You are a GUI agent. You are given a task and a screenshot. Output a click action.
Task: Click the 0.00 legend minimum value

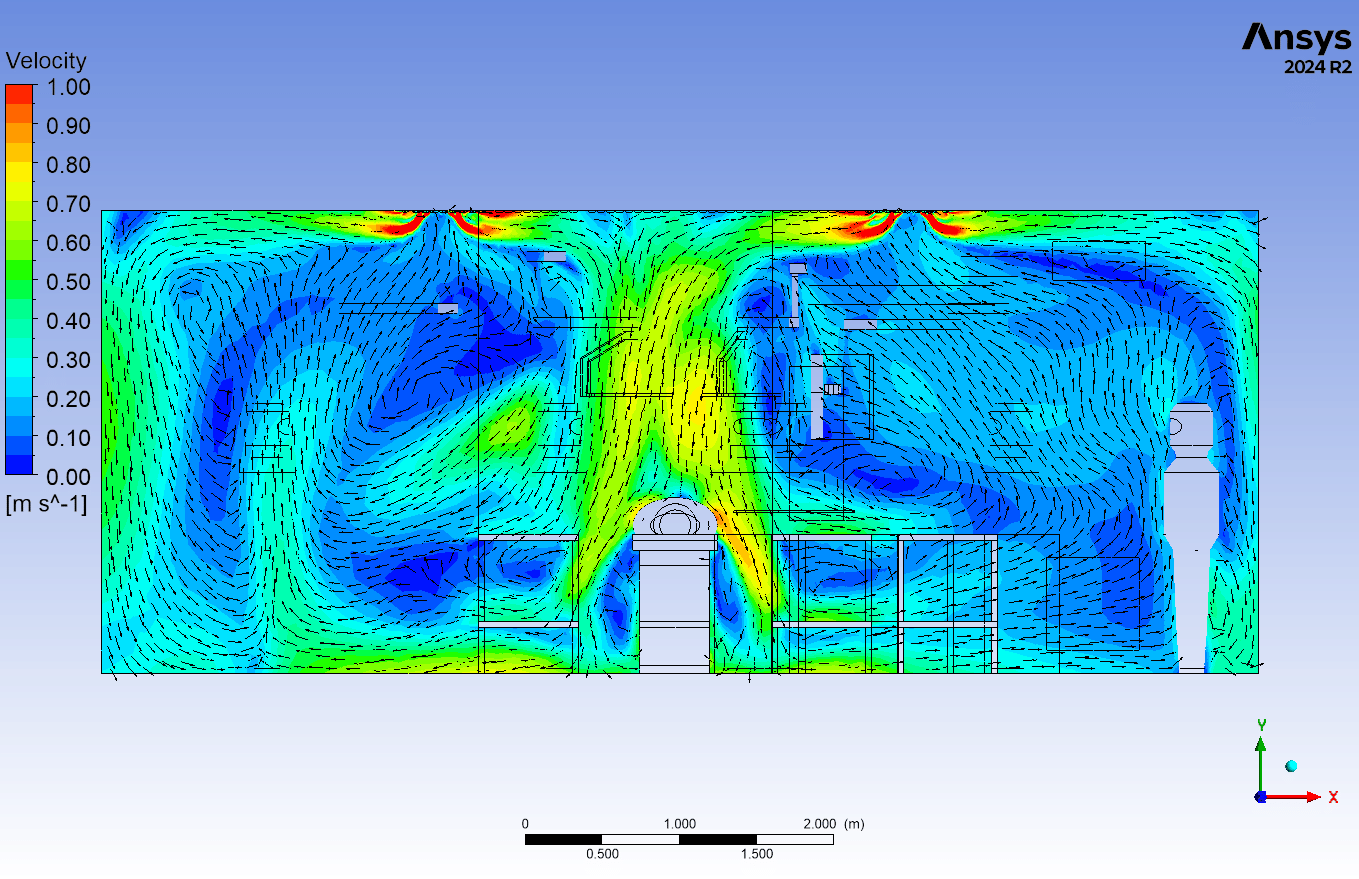[x=68, y=476]
